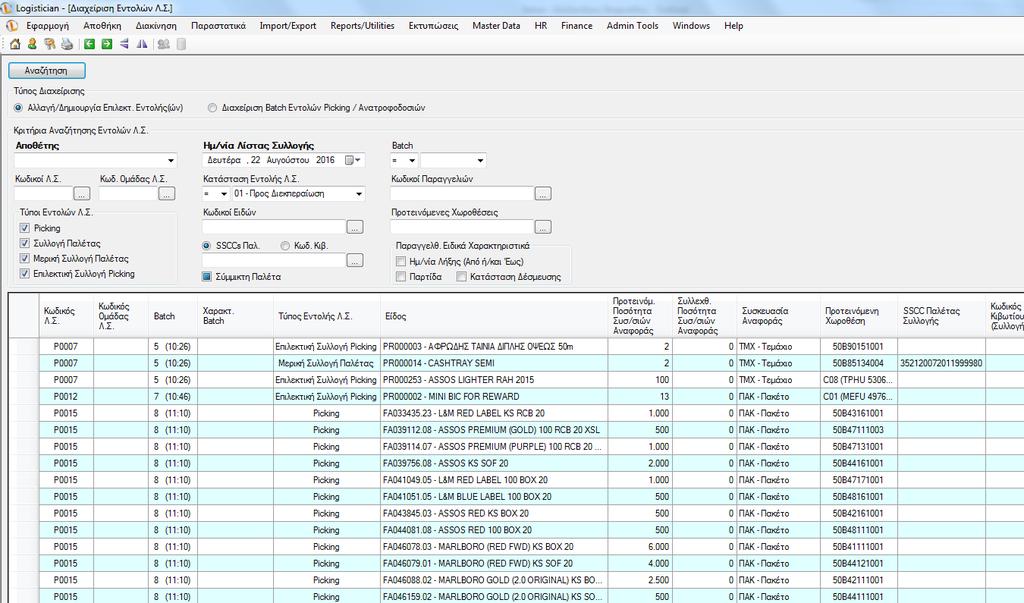The height and width of the screenshot is (603, 1024).
Task: Open the Admin Tools menu
Action: 632,26
